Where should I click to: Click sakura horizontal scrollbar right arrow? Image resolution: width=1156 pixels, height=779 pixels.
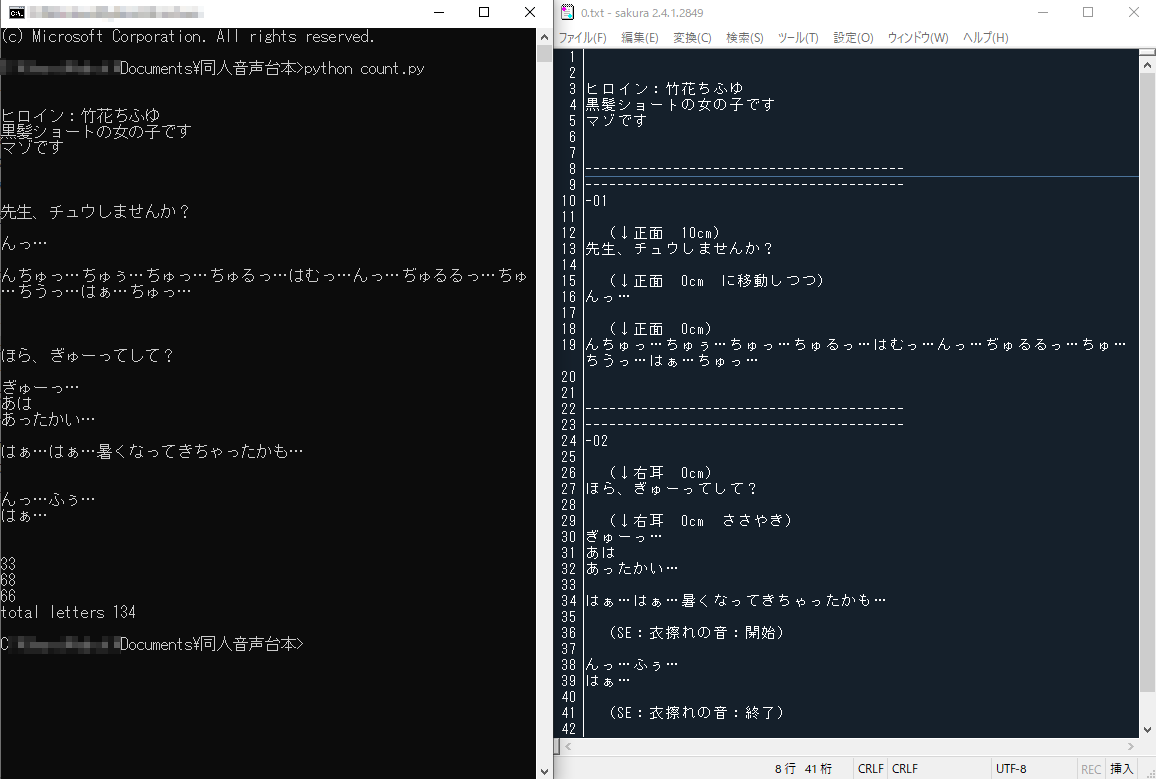point(1131,747)
